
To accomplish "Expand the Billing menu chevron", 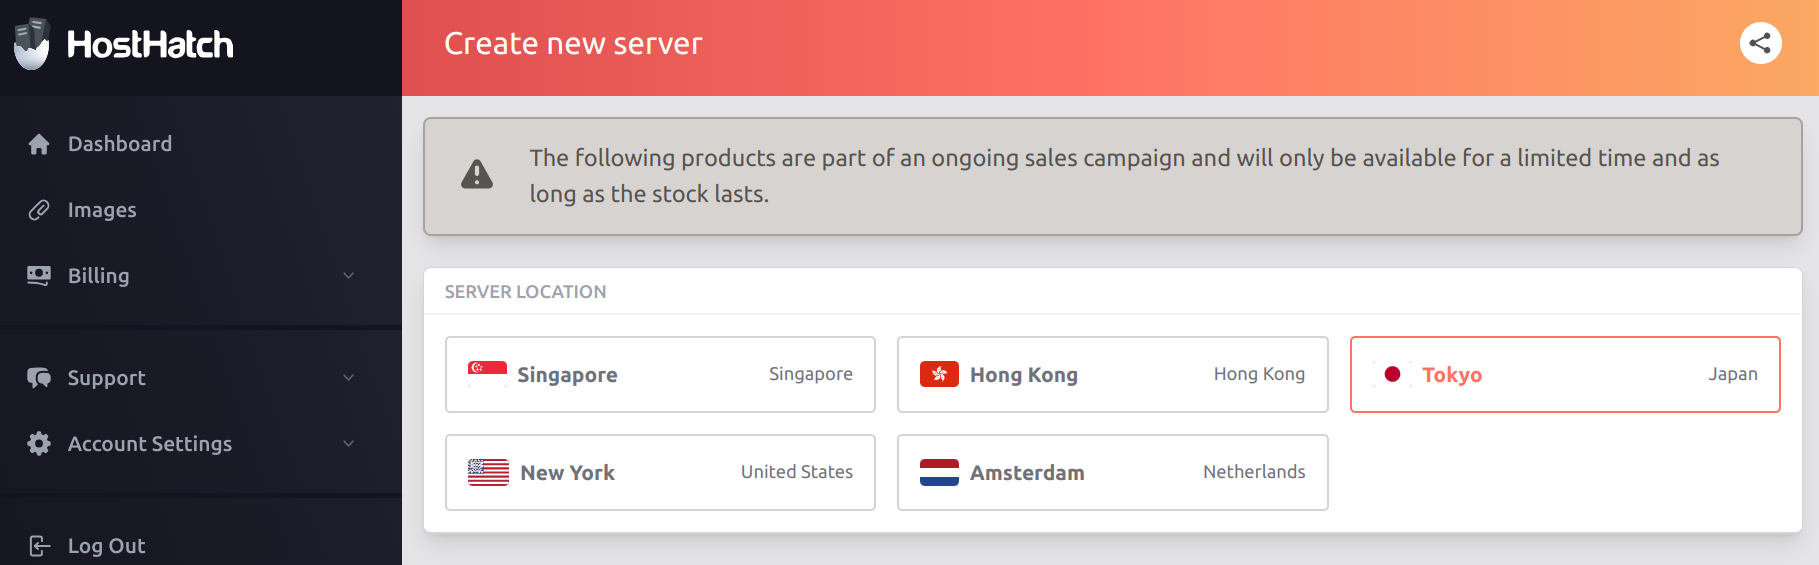I will 349,276.
